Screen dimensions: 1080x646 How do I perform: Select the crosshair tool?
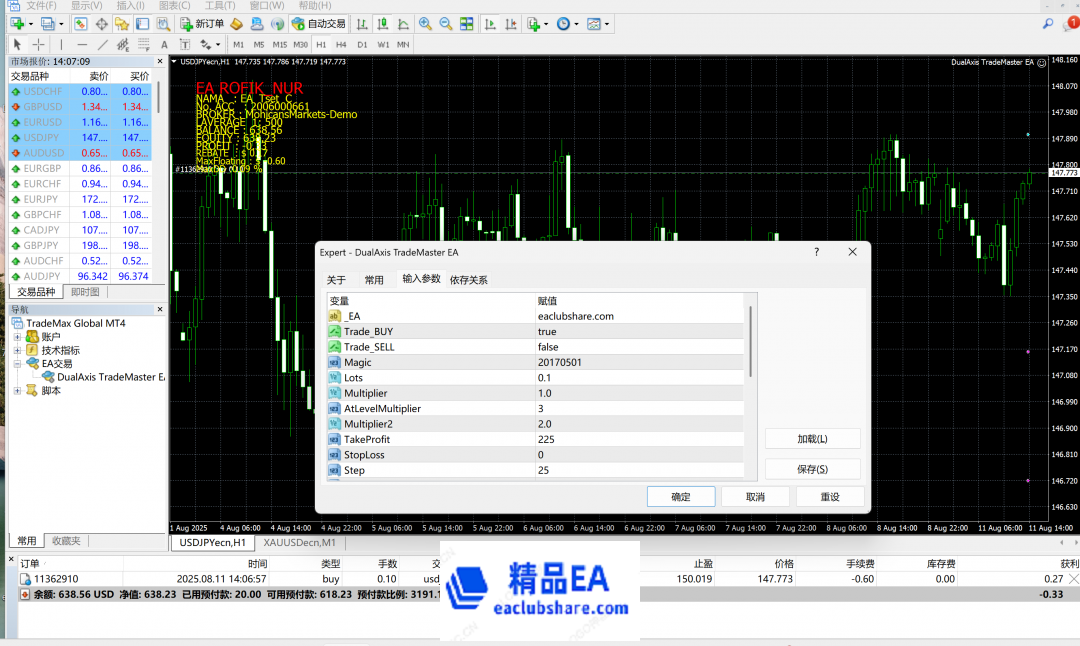(x=39, y=44)
